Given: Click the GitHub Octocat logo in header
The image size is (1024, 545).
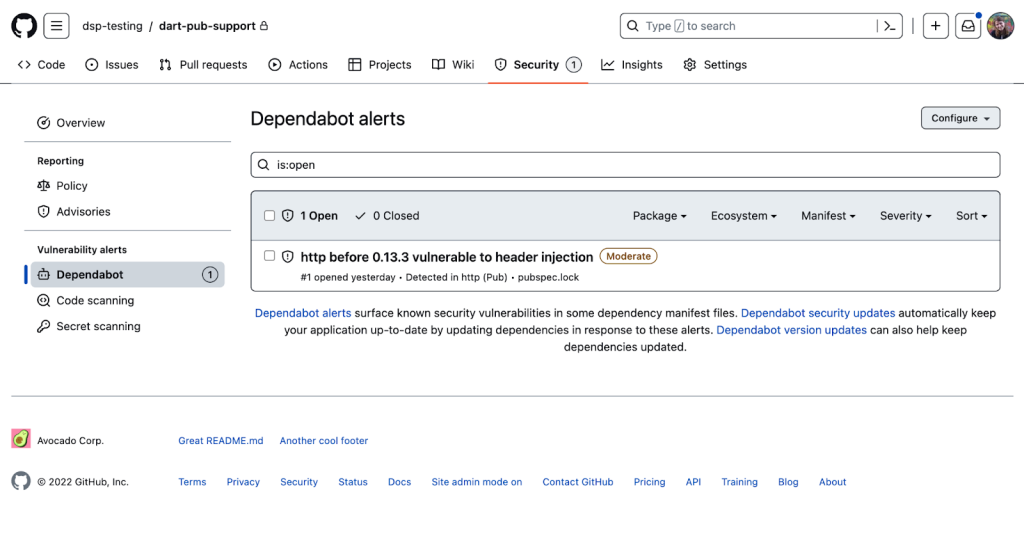Looking at the screenshot, I should 24,26.
